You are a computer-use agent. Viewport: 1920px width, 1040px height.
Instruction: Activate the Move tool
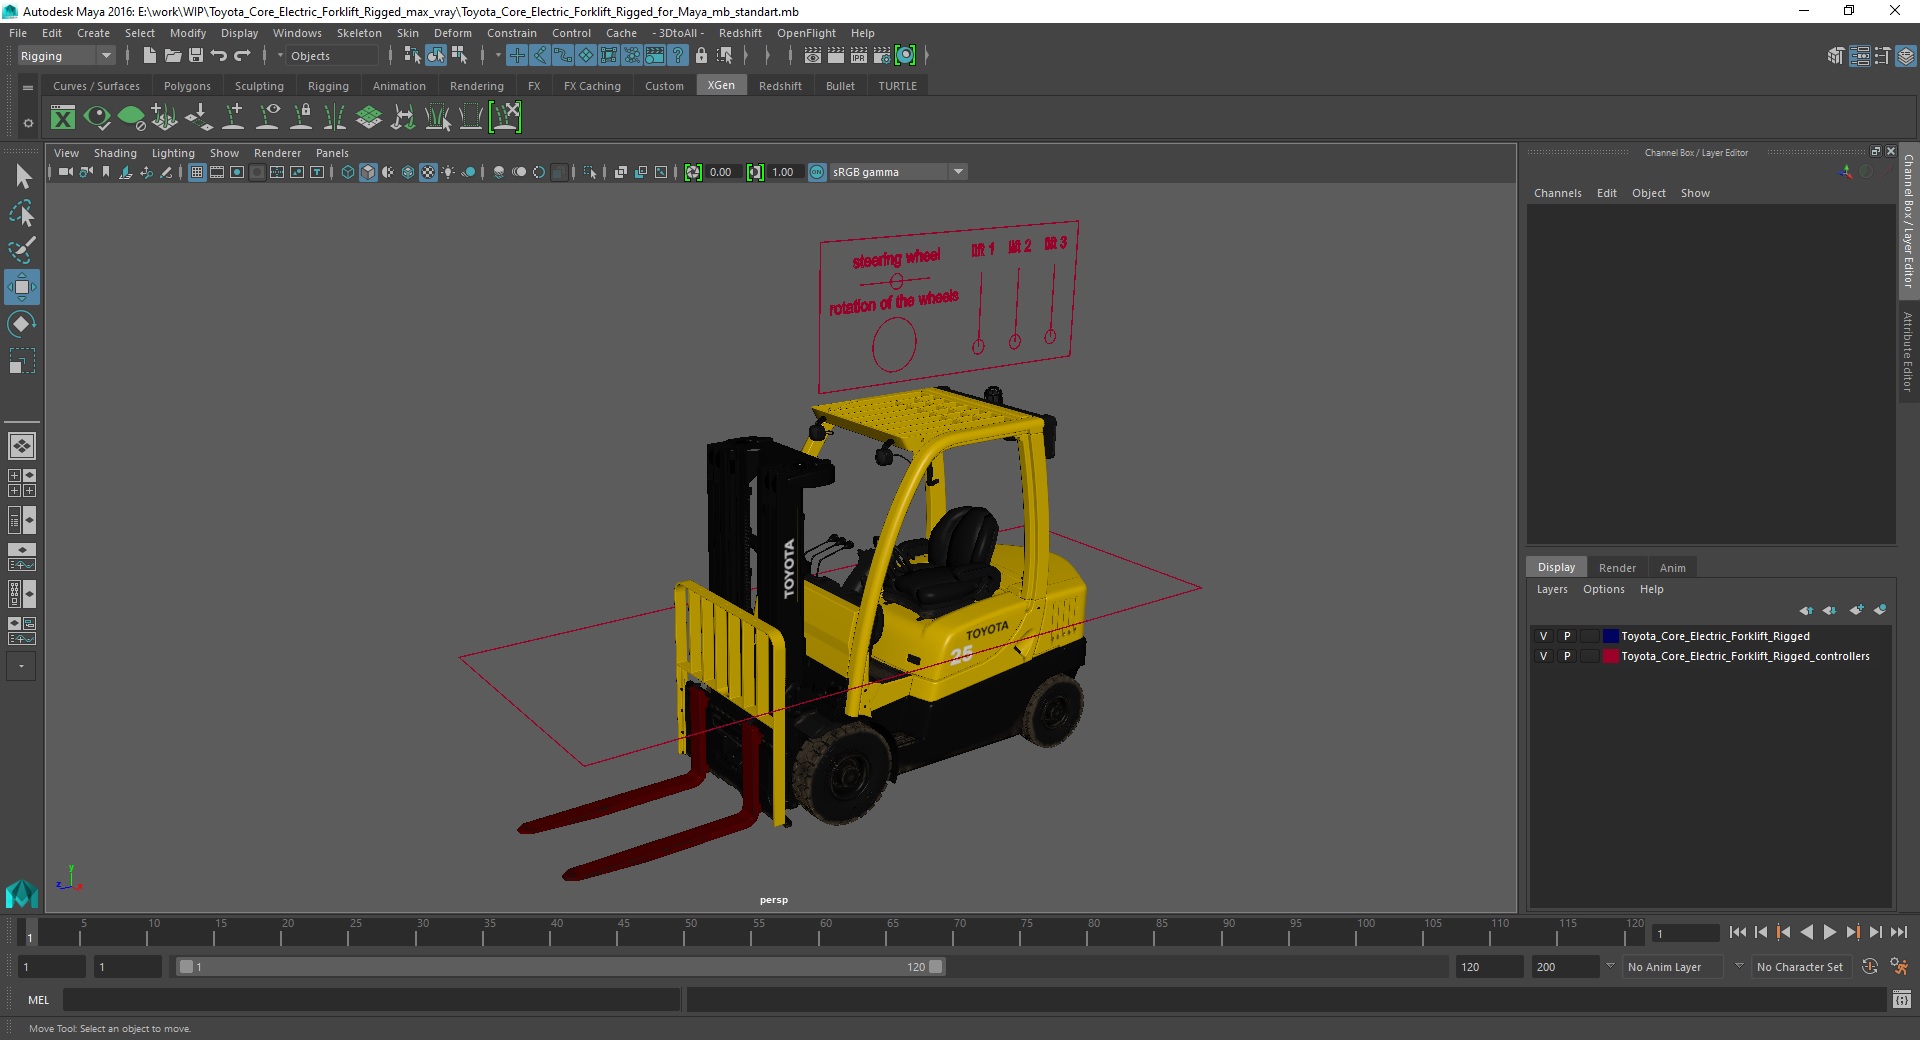22,287
